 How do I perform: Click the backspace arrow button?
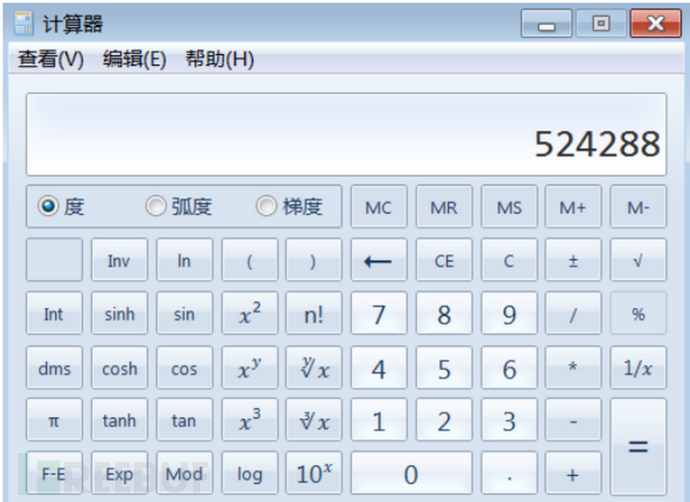pos(378,261)
